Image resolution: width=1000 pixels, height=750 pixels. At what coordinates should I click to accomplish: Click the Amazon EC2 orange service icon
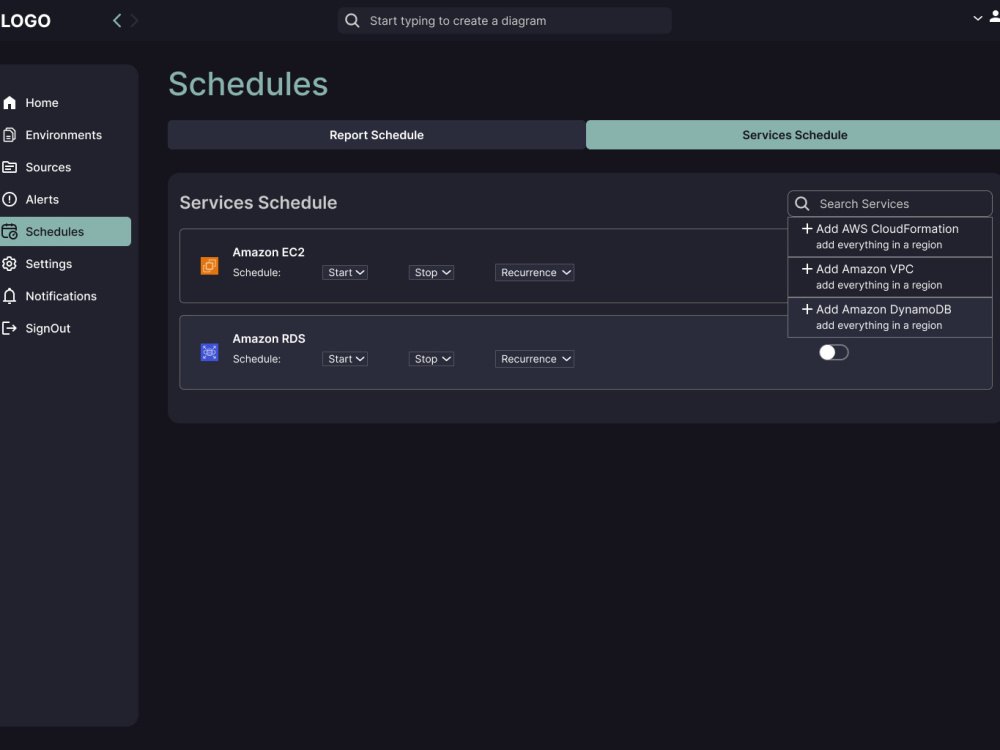point(209,266)
